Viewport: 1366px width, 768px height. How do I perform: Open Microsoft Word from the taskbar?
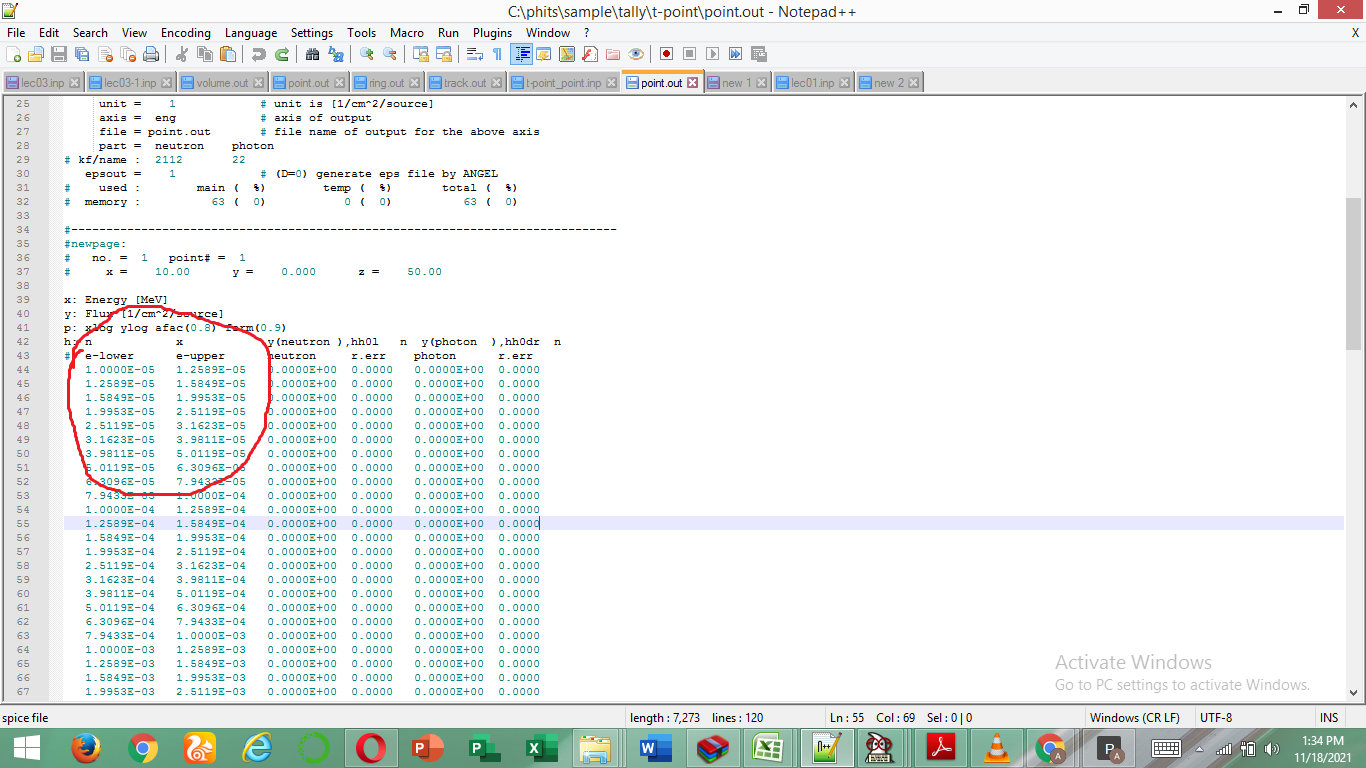pyautogui.click(x=655, y=748)
